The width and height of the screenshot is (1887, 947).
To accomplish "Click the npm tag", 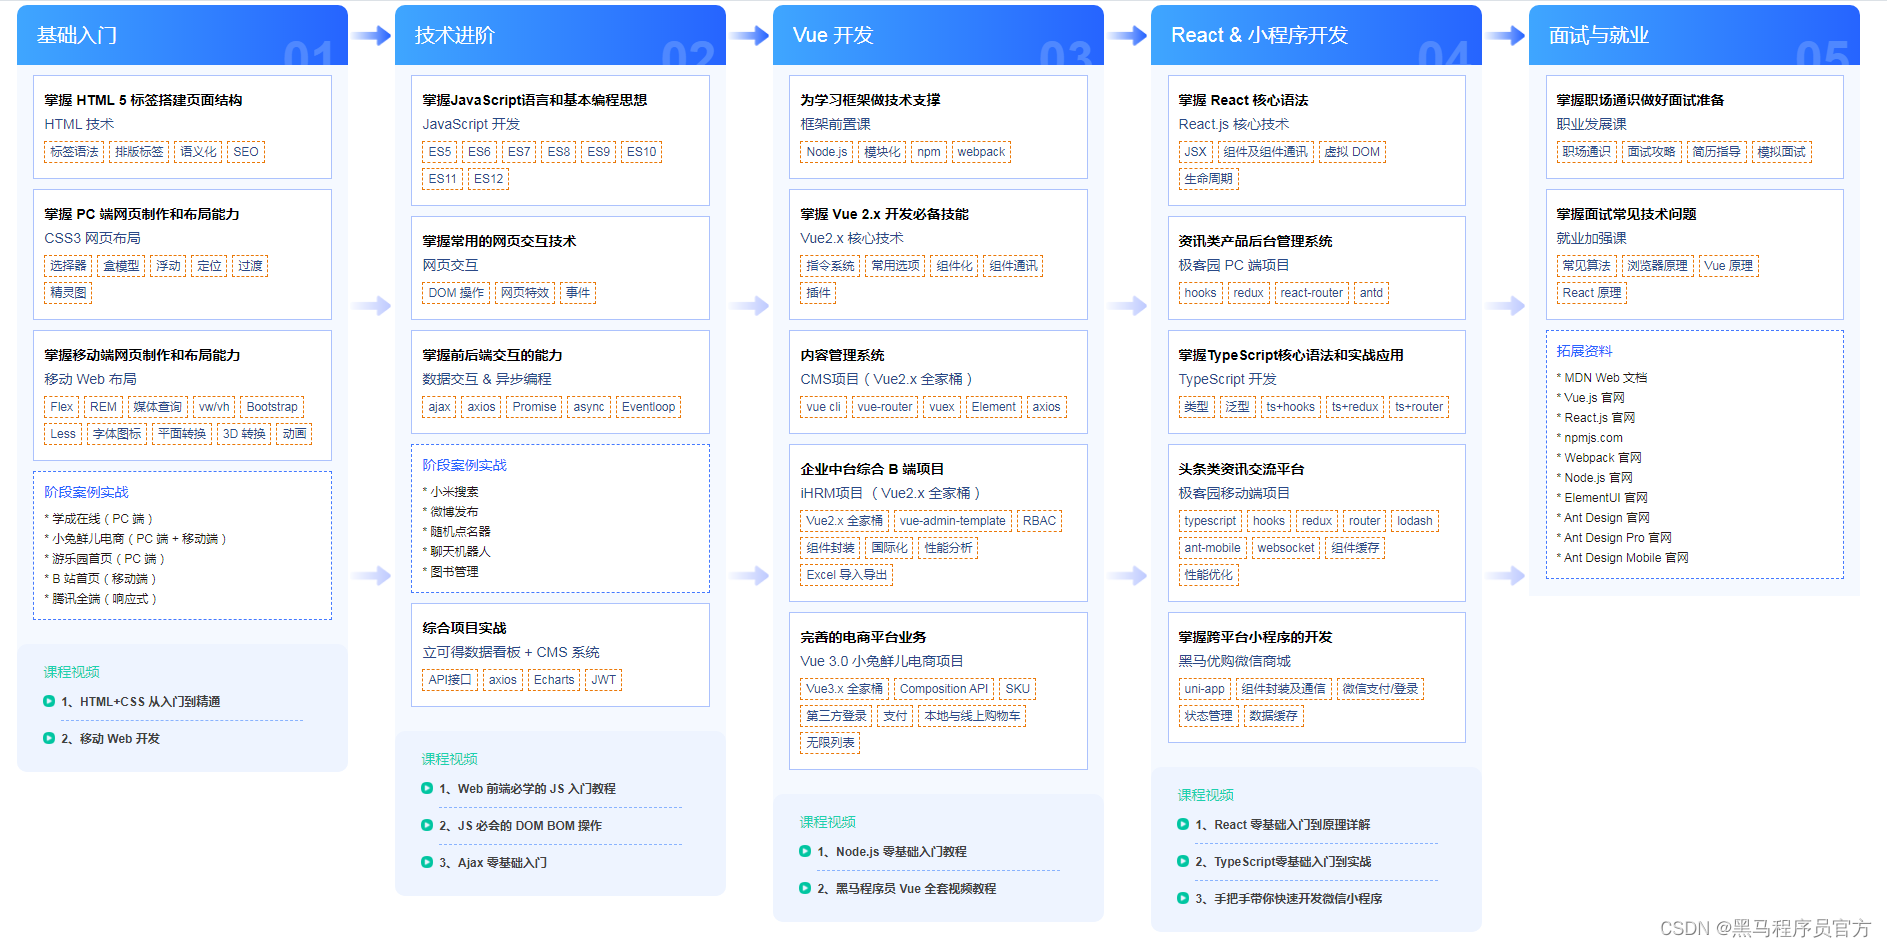I will 929,152.
